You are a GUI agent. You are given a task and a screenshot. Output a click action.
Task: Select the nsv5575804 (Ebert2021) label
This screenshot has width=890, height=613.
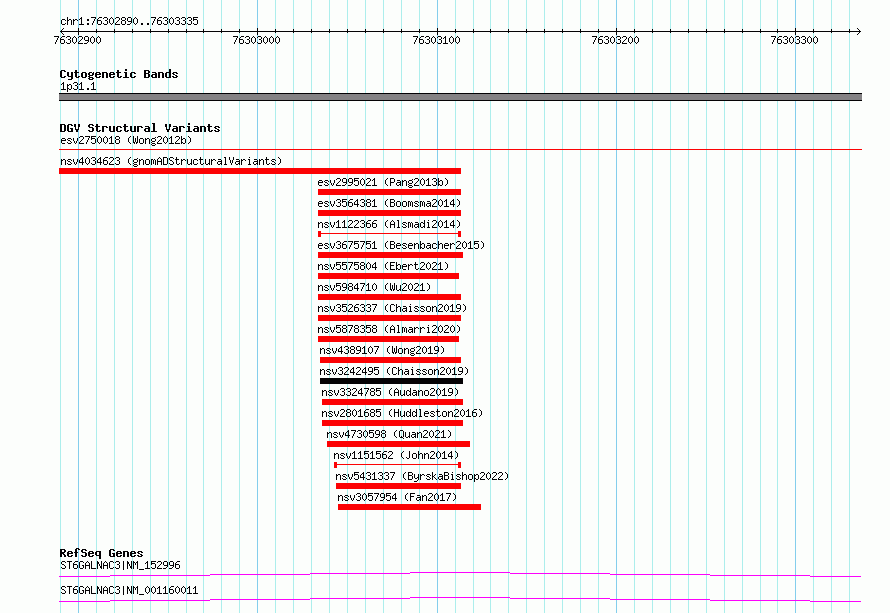[x=383, y=266]
